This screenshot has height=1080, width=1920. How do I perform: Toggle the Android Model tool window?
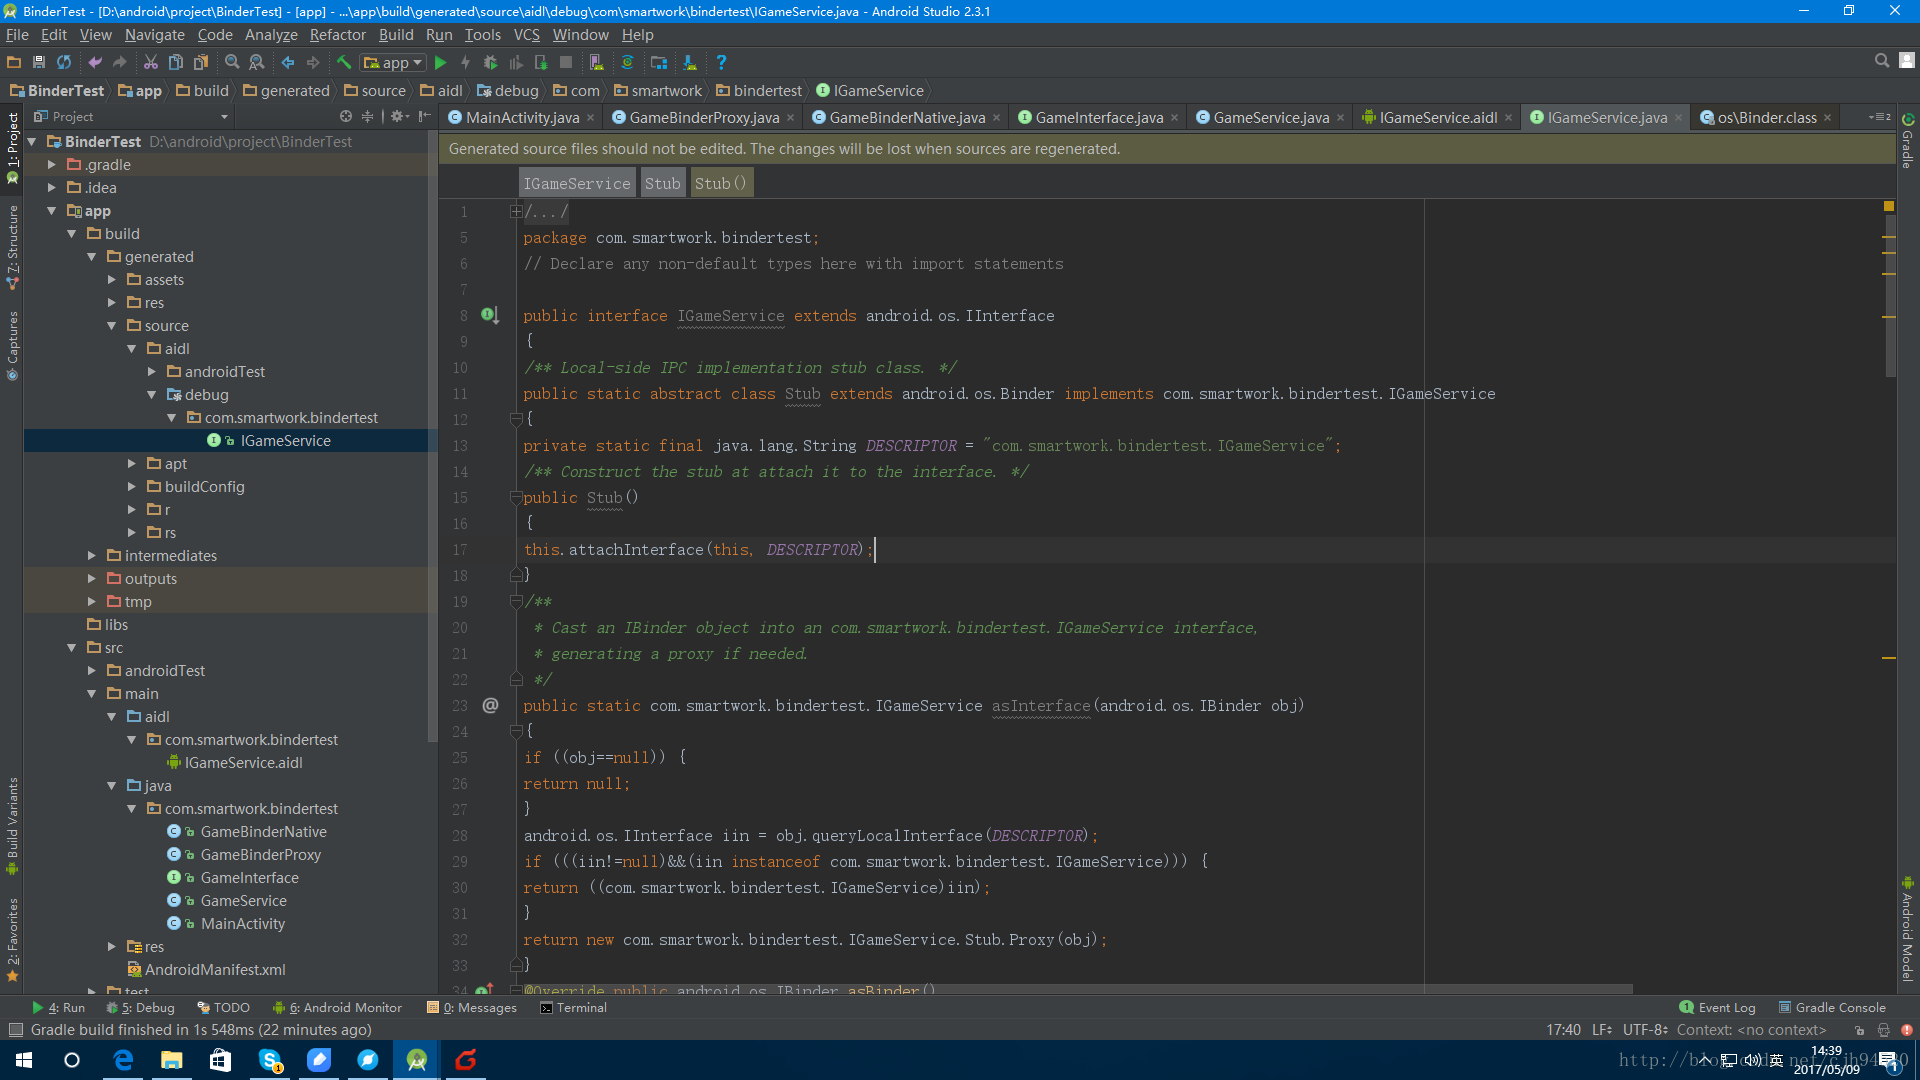1908,929
